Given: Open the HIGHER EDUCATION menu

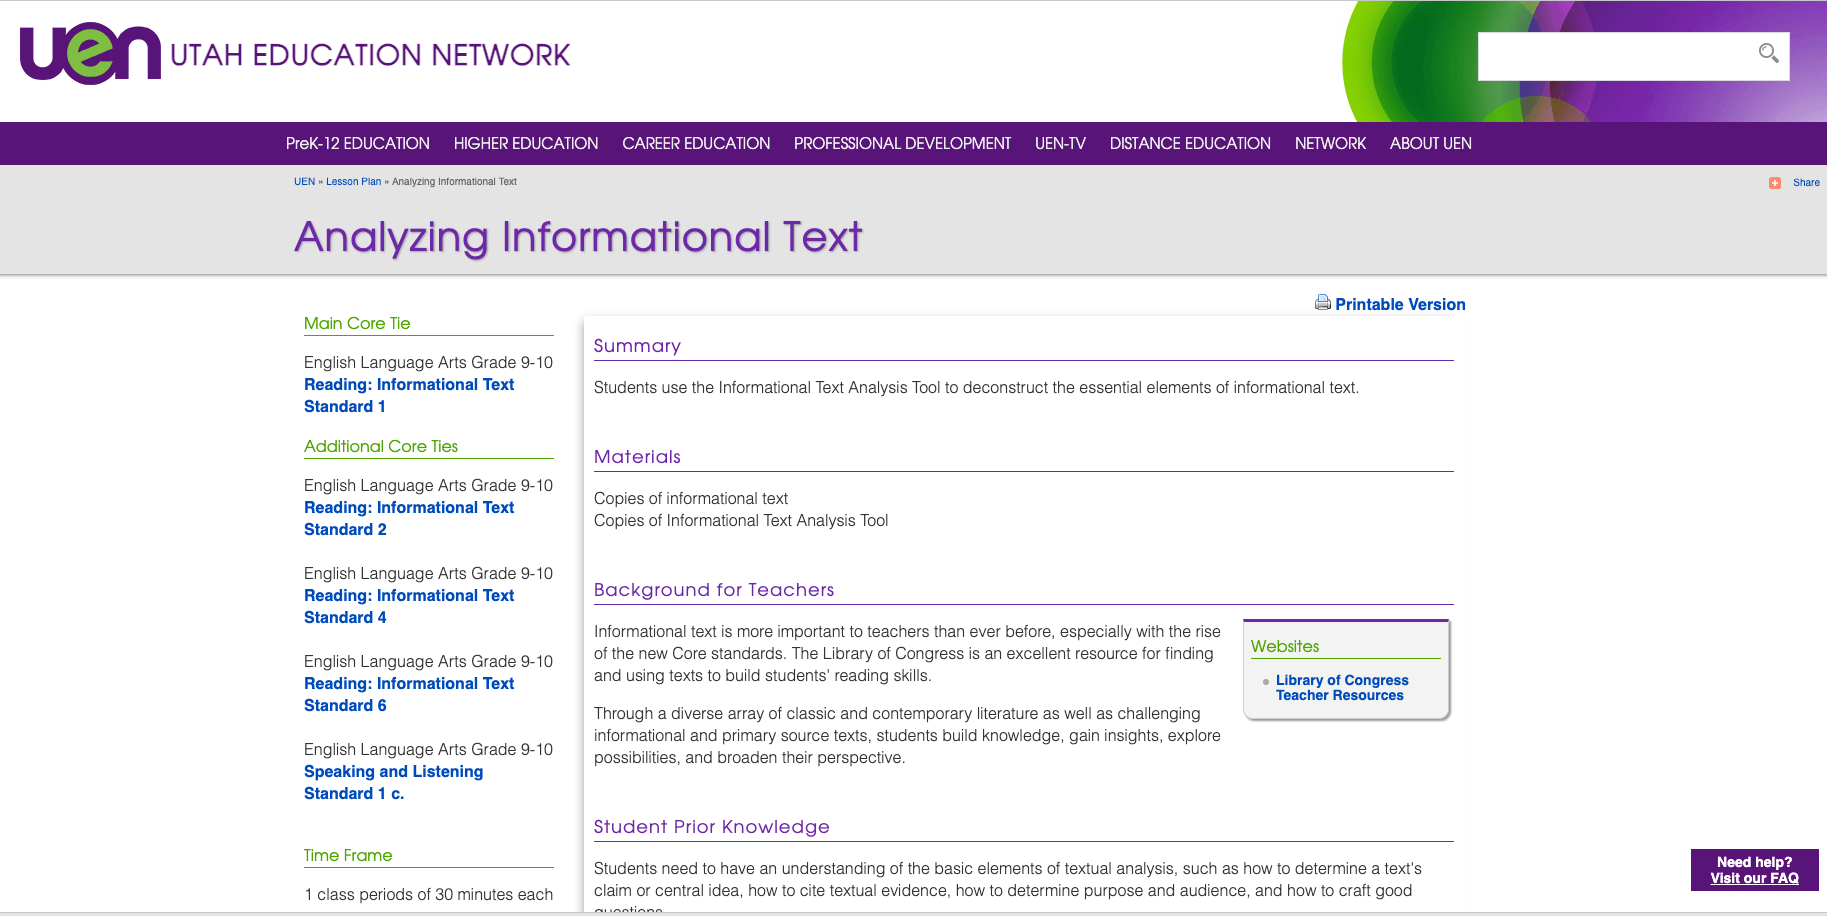Looking at the screenshot, I should coord(526,143).
